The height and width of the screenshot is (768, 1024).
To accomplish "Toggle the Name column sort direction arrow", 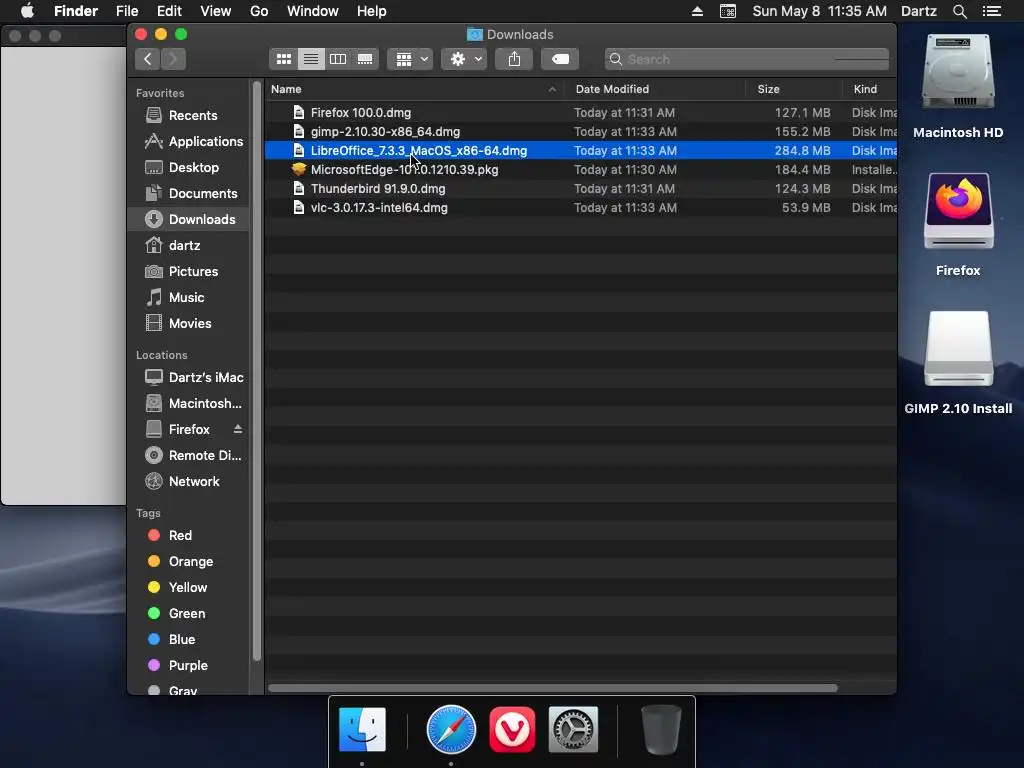I will (552, 89).
